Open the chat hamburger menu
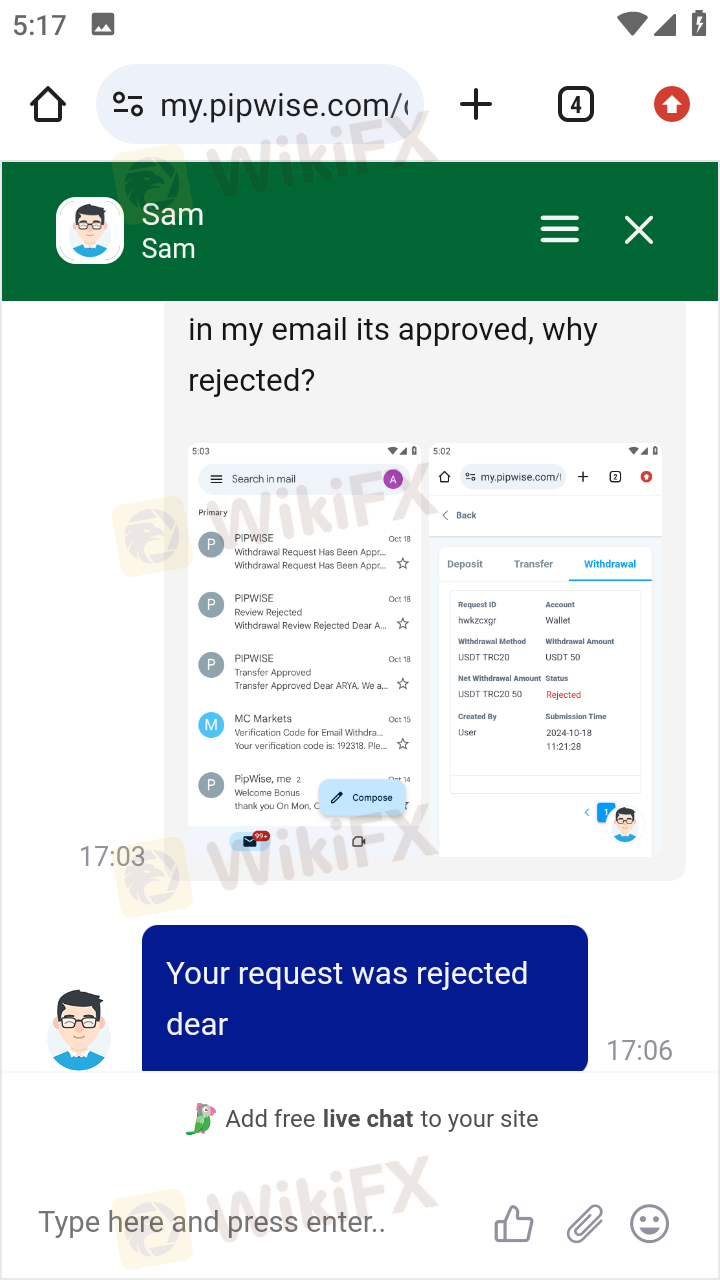The width and height of the screenshot is (720, 1280). pos(560,230)
